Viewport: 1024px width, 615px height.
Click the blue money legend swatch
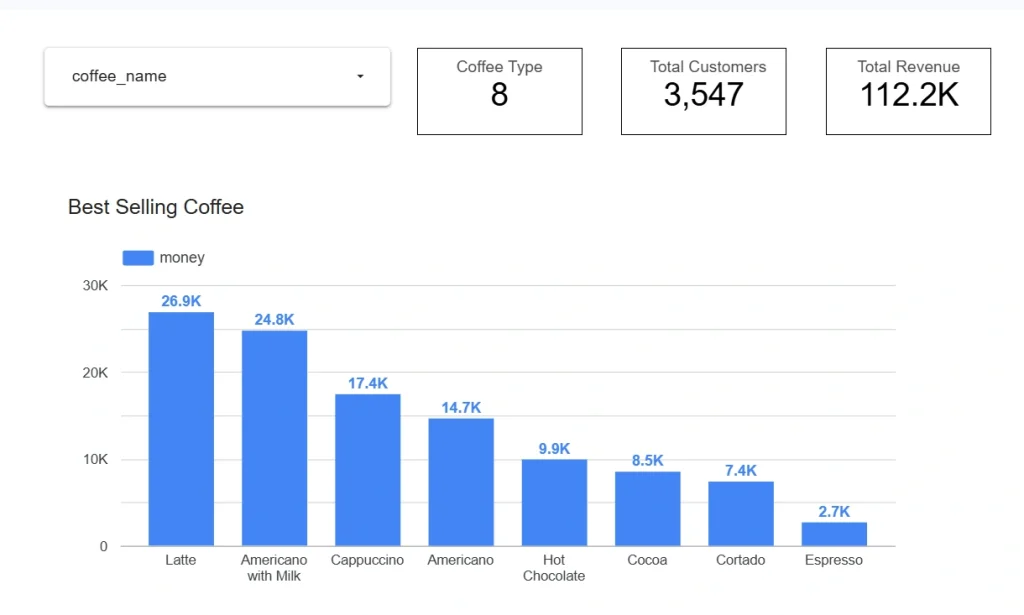click(x=138, y=258)
